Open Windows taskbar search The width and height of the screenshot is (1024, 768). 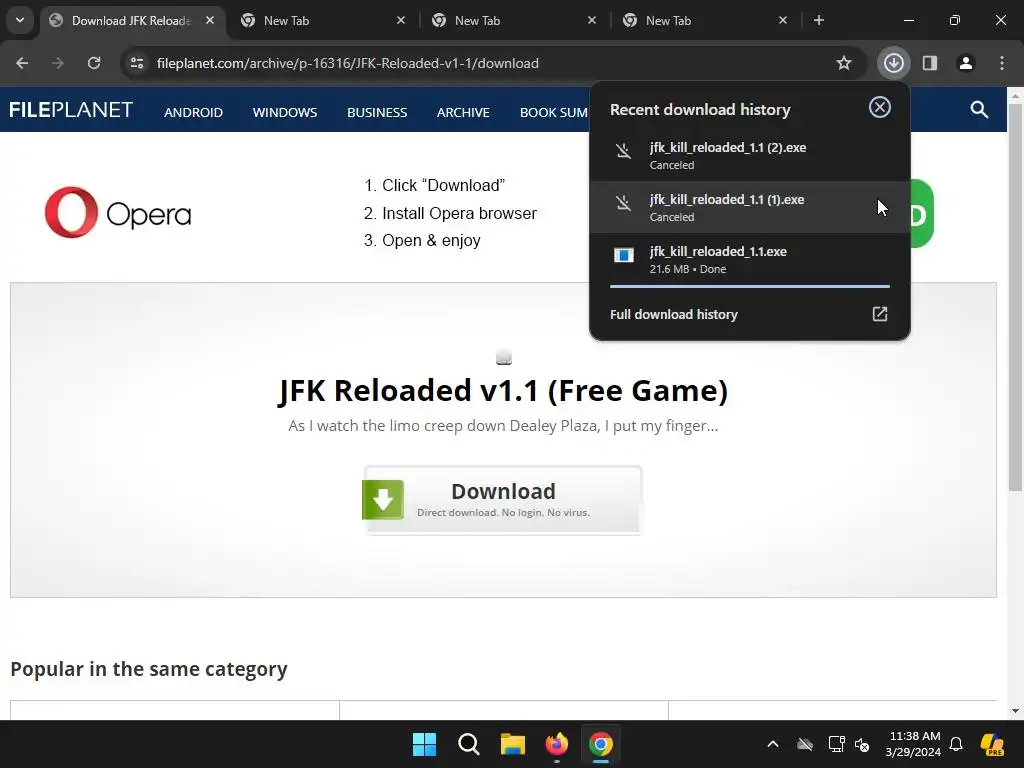(x=468, y=744)
